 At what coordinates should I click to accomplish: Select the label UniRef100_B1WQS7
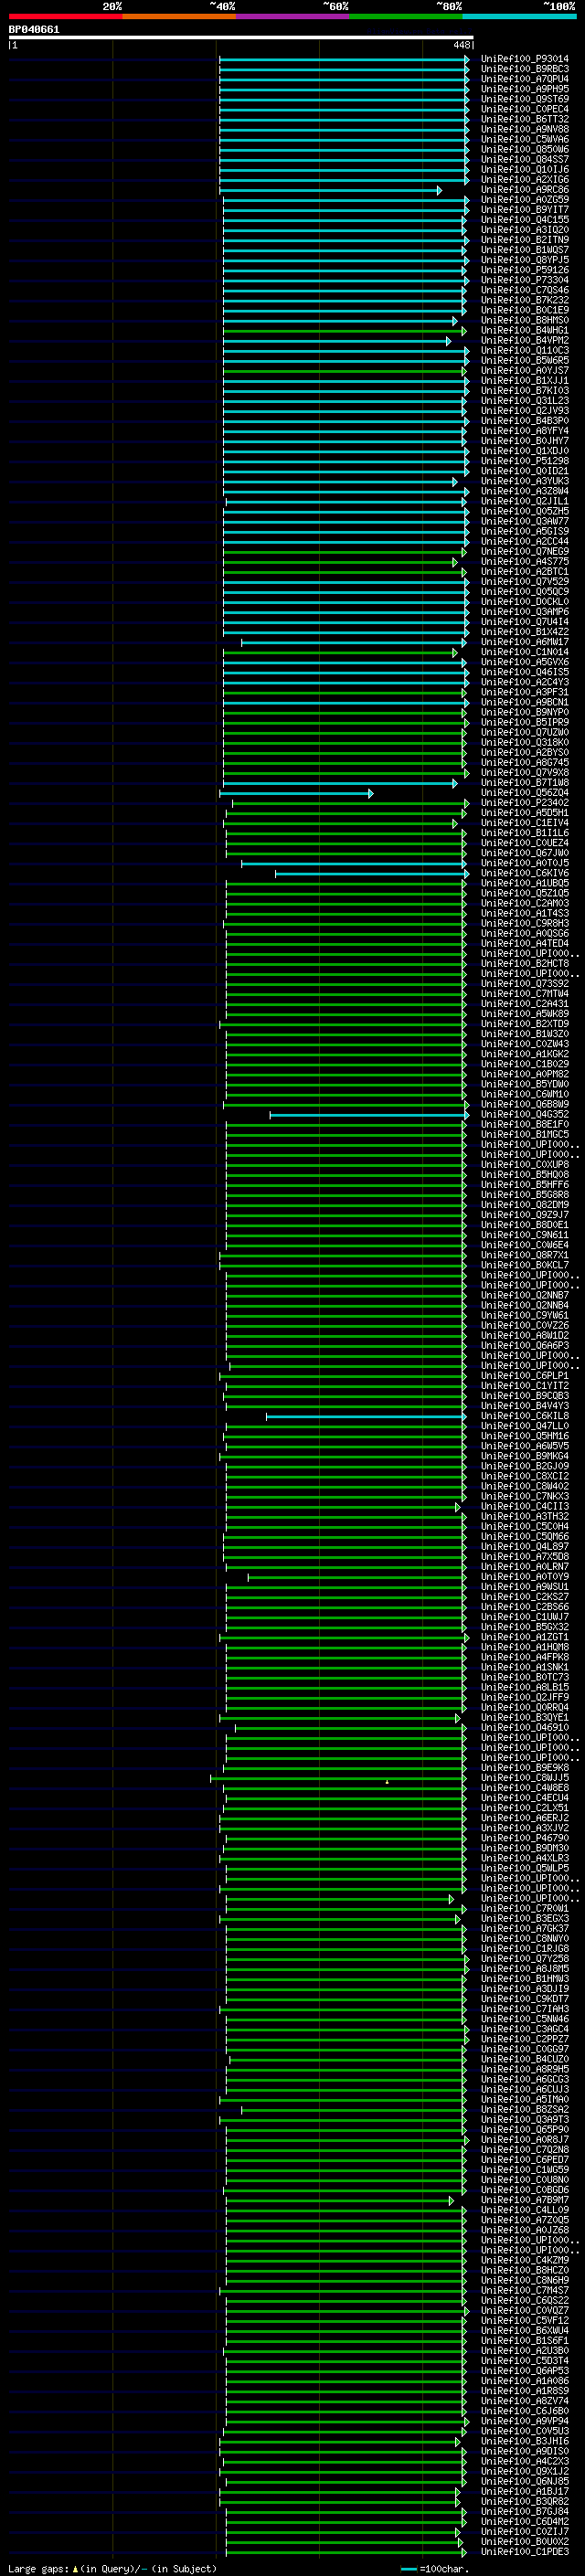click(x=525, y=250)
